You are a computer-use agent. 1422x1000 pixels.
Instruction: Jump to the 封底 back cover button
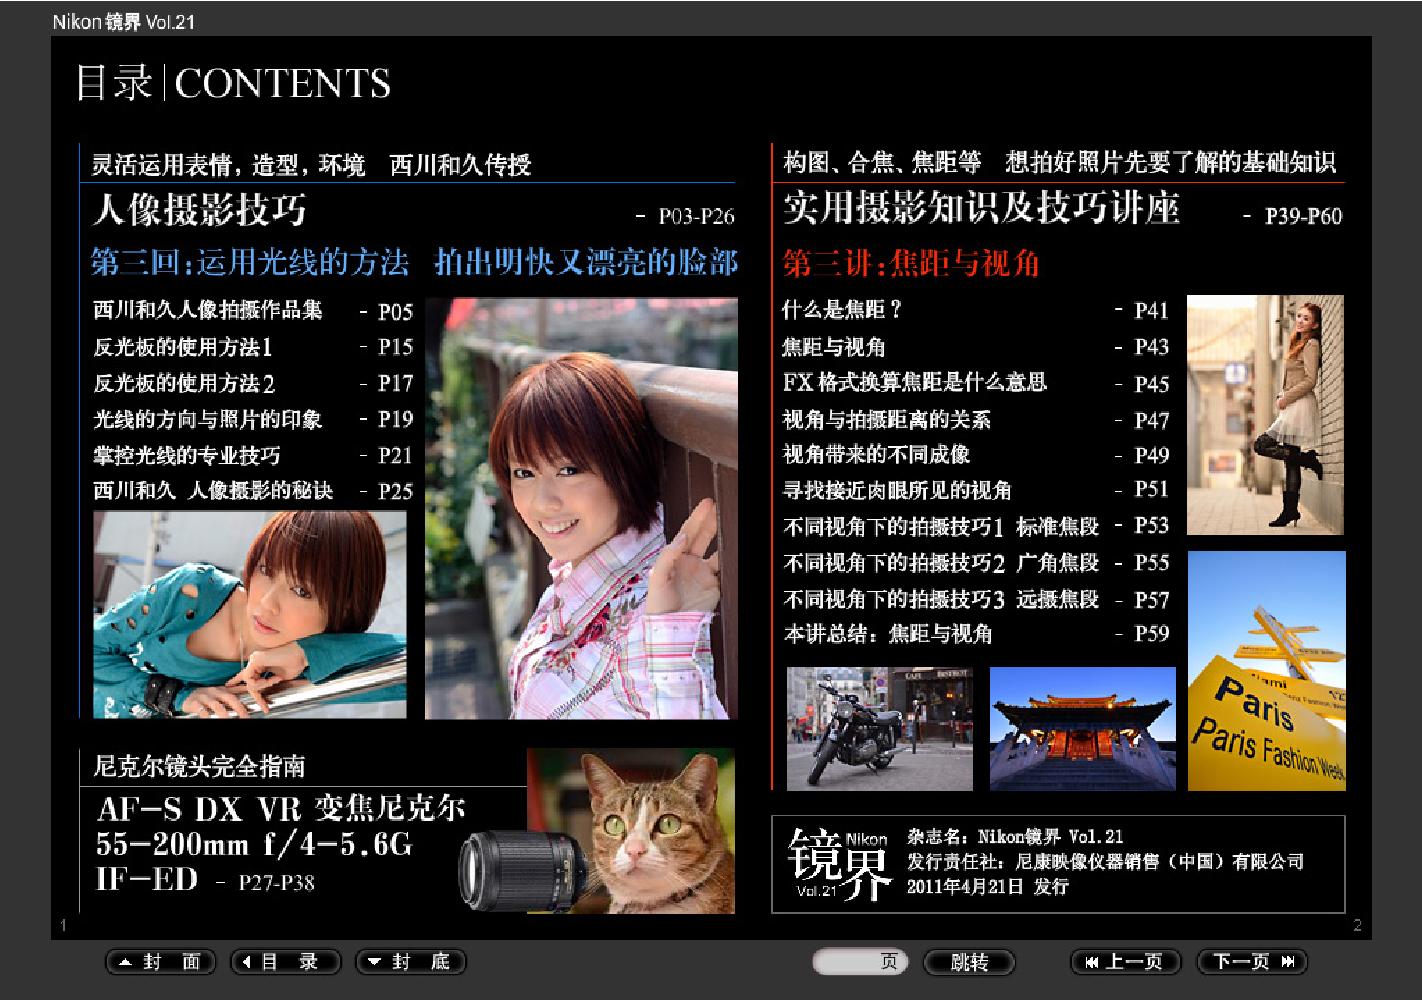pos(411,962)
